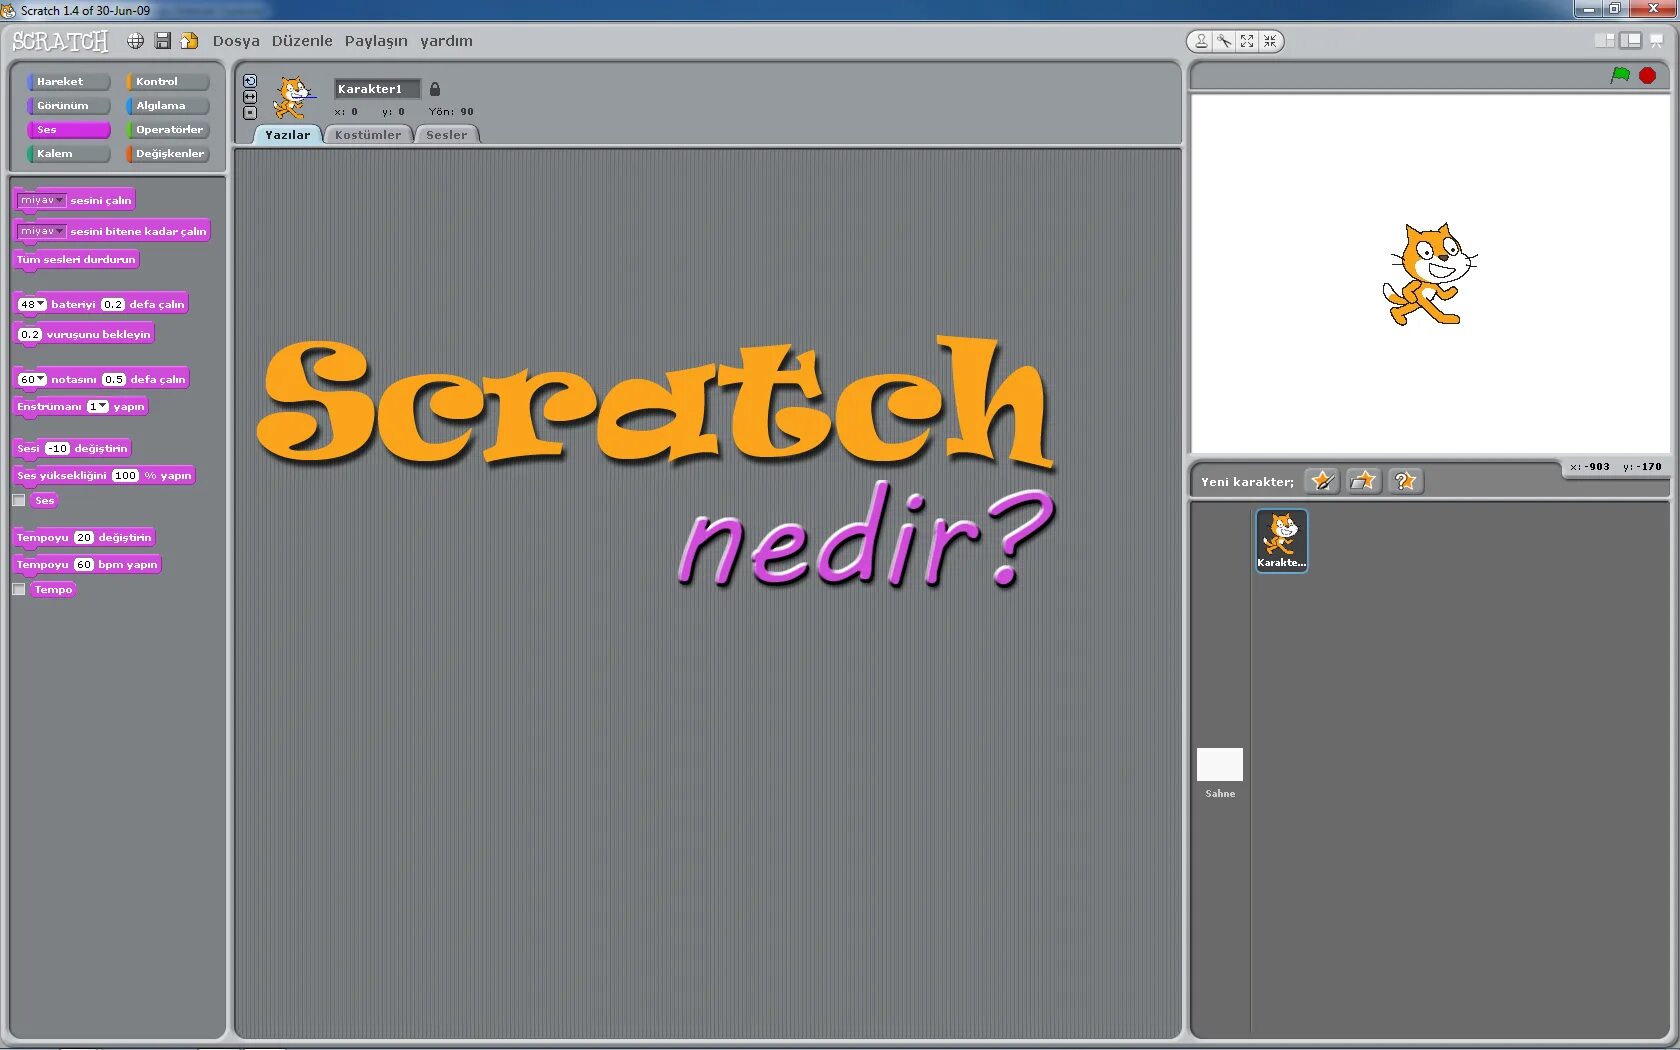
Task: Switch to small stage view mode
Action: pos(1604,40)
